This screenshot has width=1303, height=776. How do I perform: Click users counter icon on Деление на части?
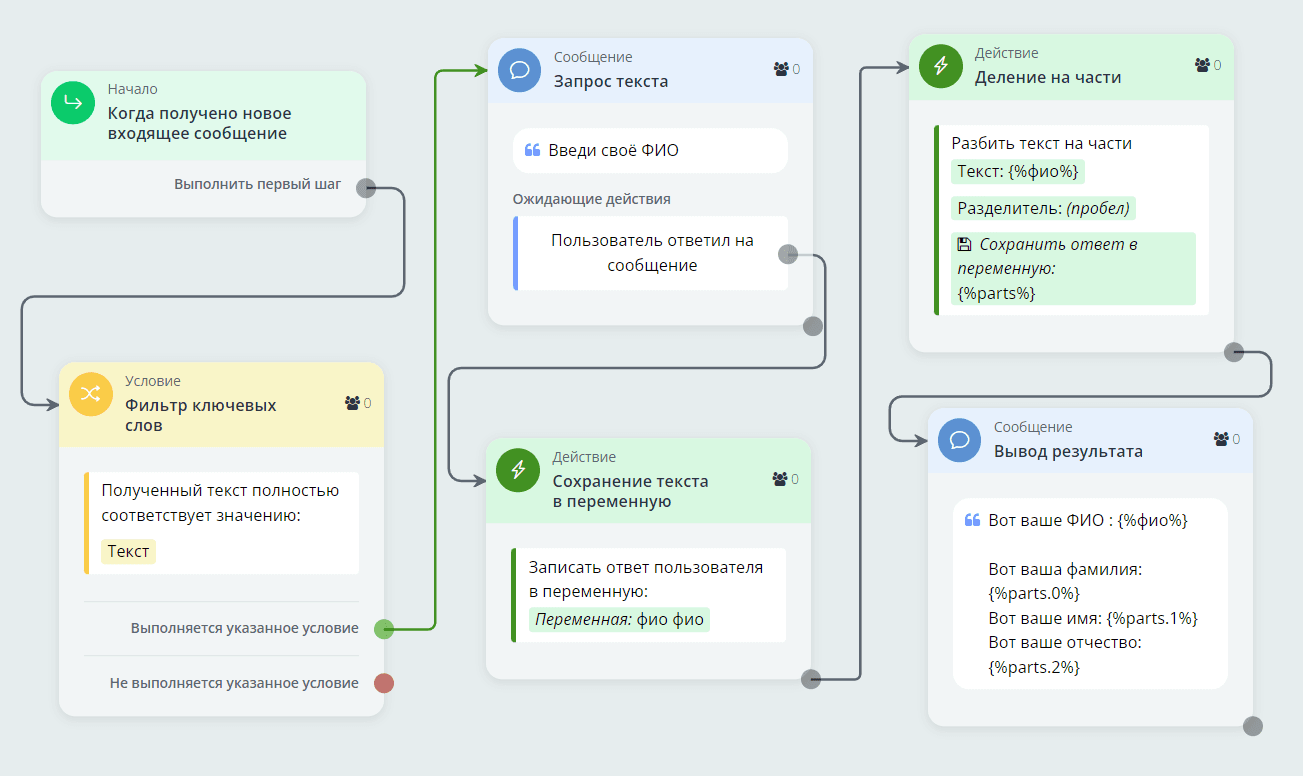(x=1202, y=65)
